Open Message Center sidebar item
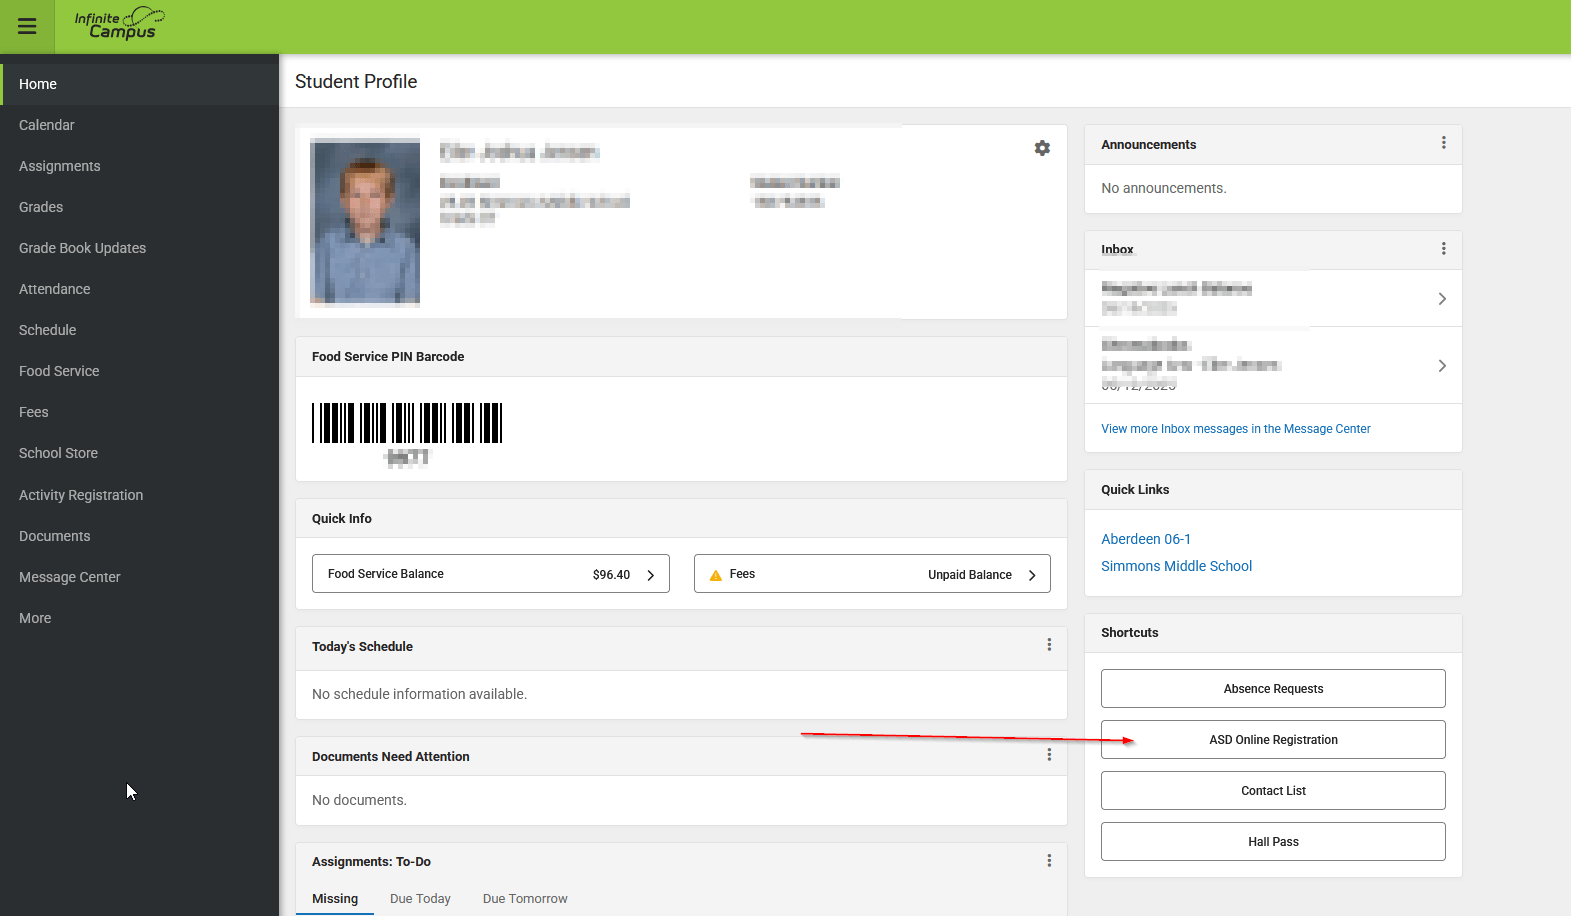 (140, 577)
